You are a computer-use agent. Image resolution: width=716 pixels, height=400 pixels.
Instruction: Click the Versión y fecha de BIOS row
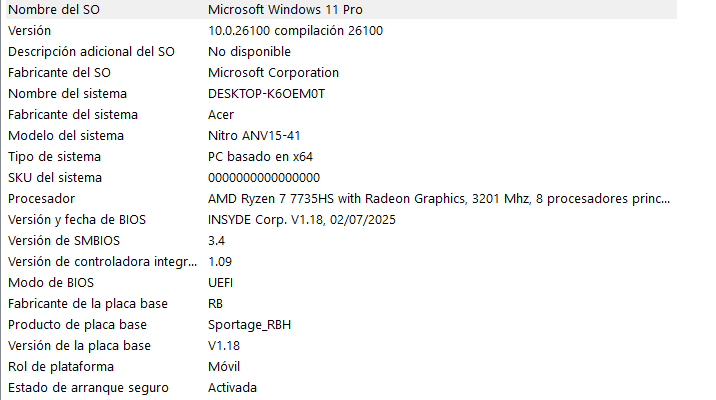341,220
